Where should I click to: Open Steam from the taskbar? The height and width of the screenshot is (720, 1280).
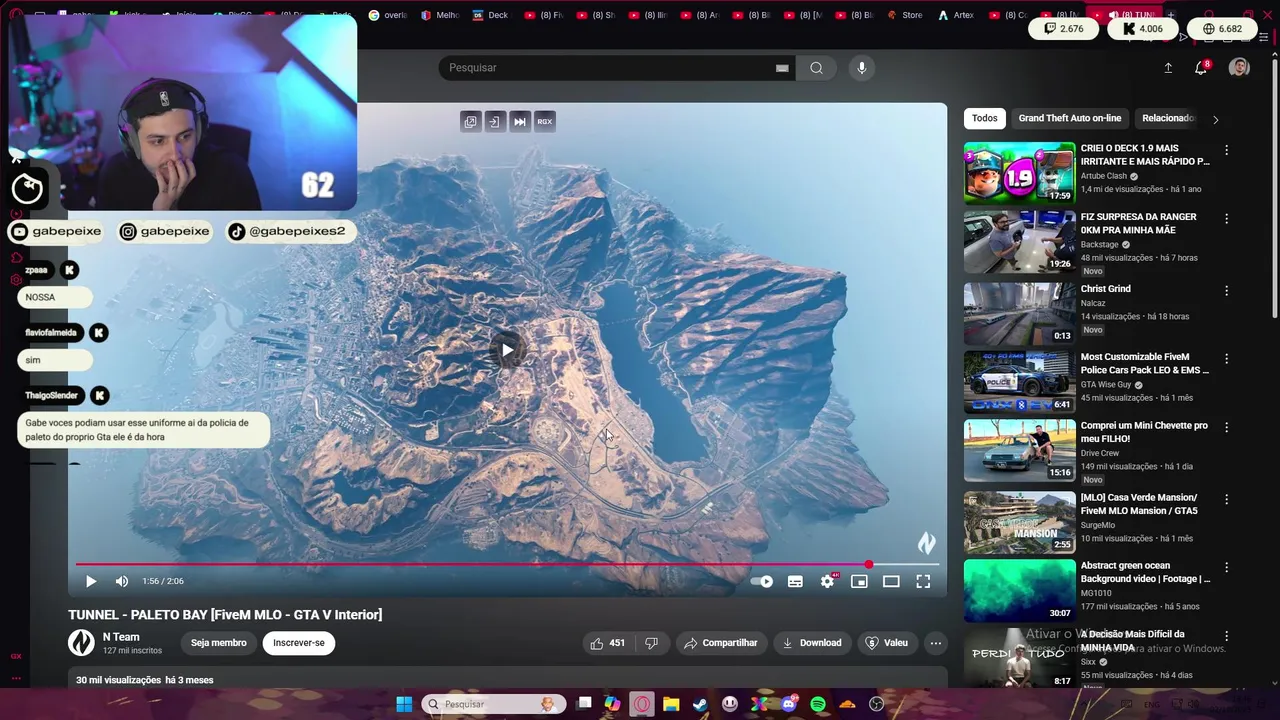pos(700,704)
